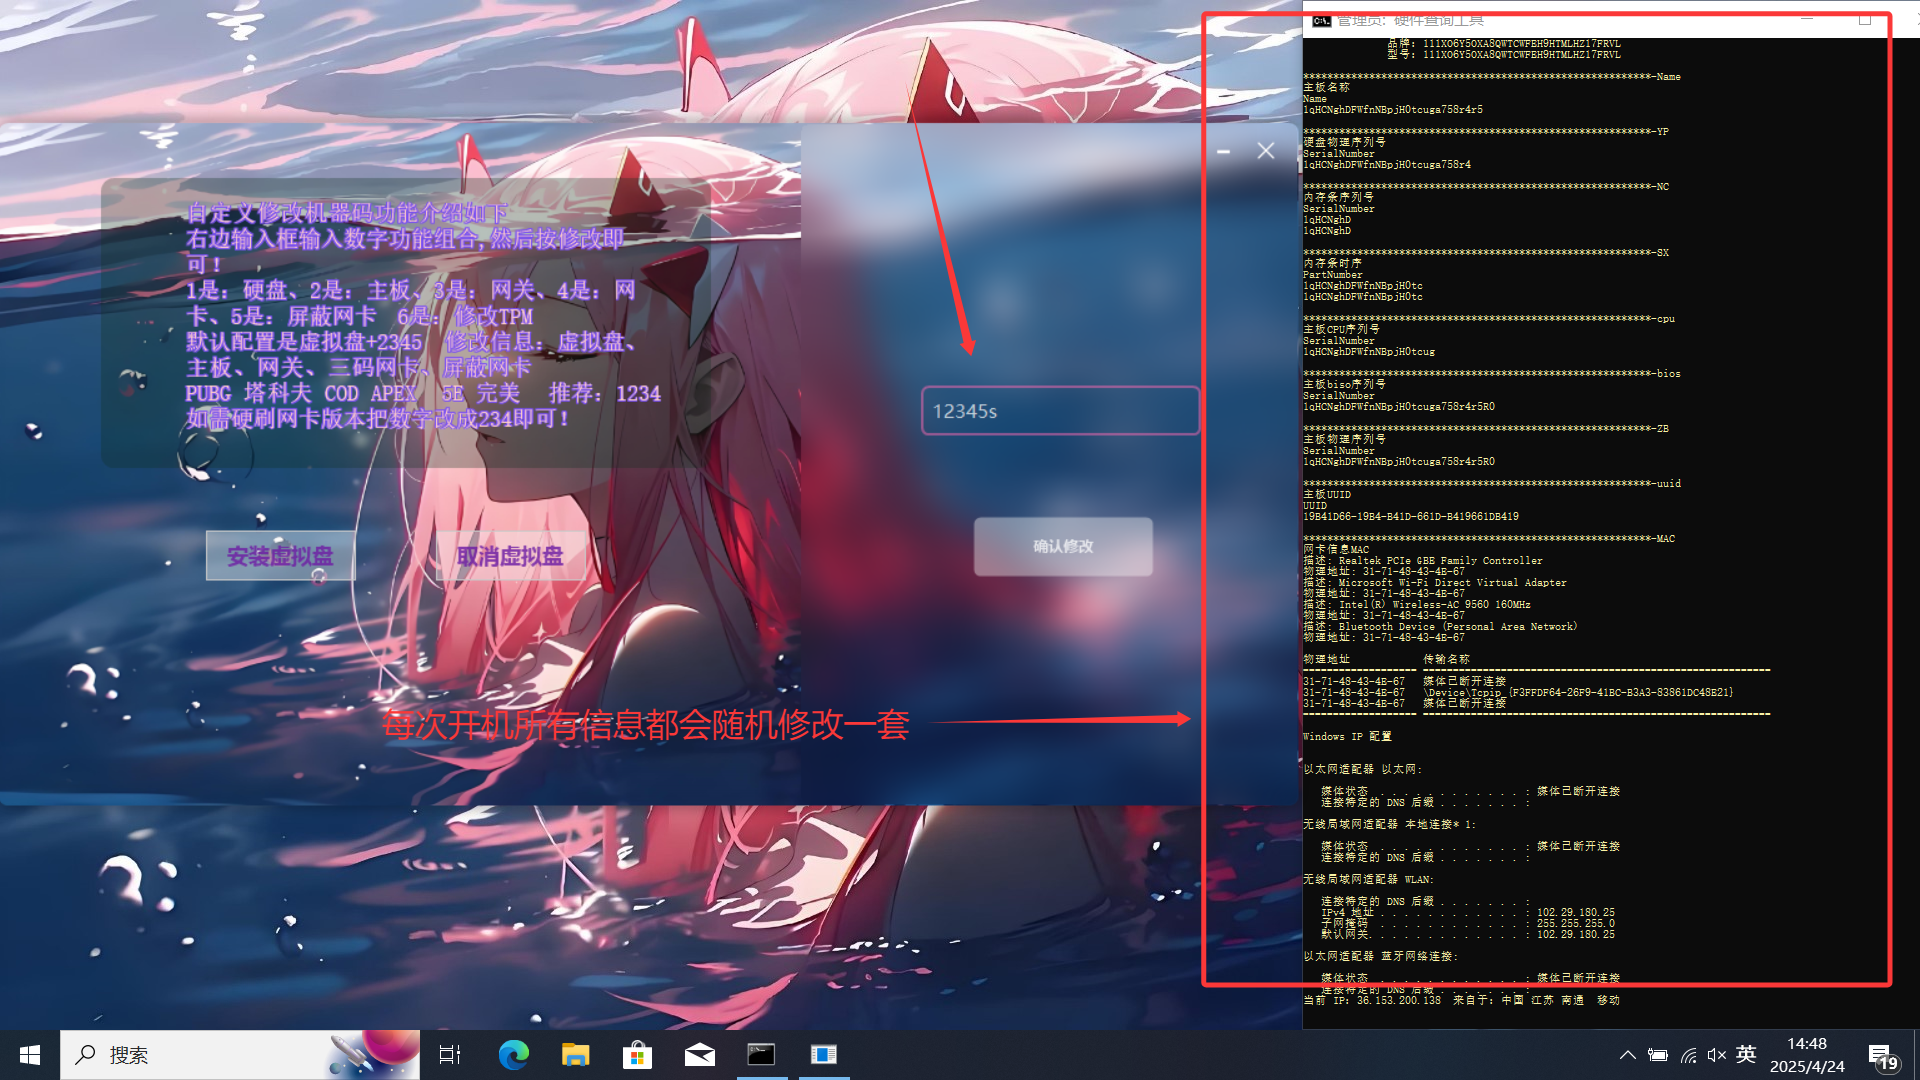This screenshot has width=1920, height=1080.
Task: Click the Intel(R) Wireless-AC 9560 line
Action: [1417, 605]
